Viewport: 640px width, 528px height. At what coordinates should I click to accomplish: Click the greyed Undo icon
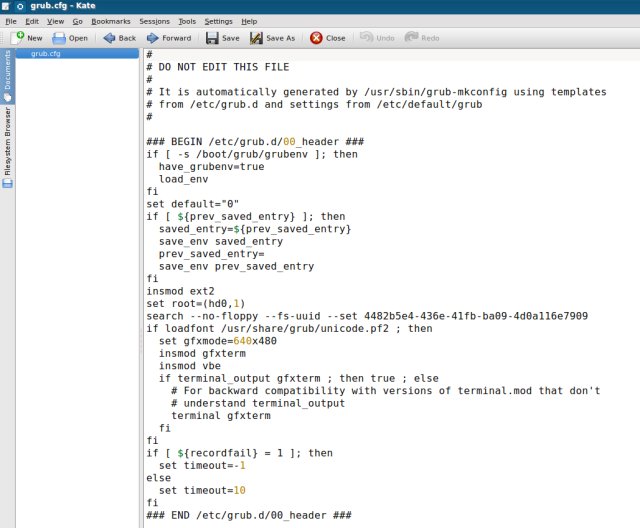366,38
